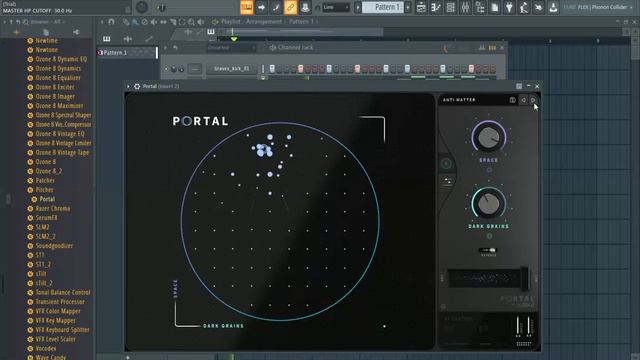Click the main volume knob in top toolbar
Viewport: 640px width, 360px height.
(x=142, y=7)
